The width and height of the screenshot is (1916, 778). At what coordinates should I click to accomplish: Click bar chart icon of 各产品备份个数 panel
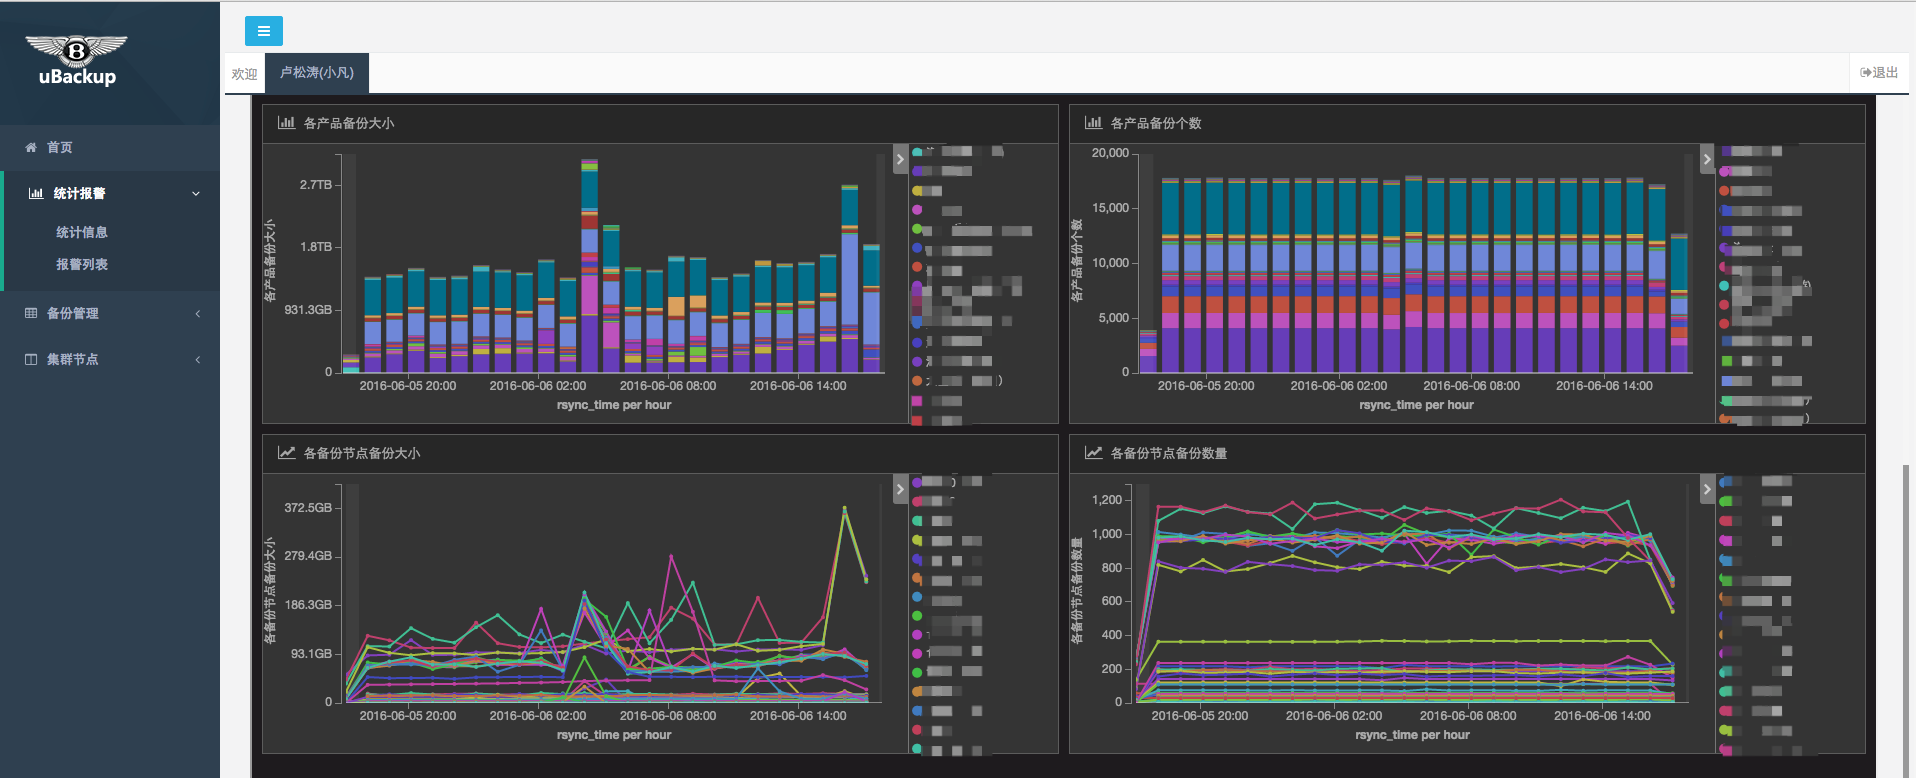pyautogui.click(x=1093, y=123)
